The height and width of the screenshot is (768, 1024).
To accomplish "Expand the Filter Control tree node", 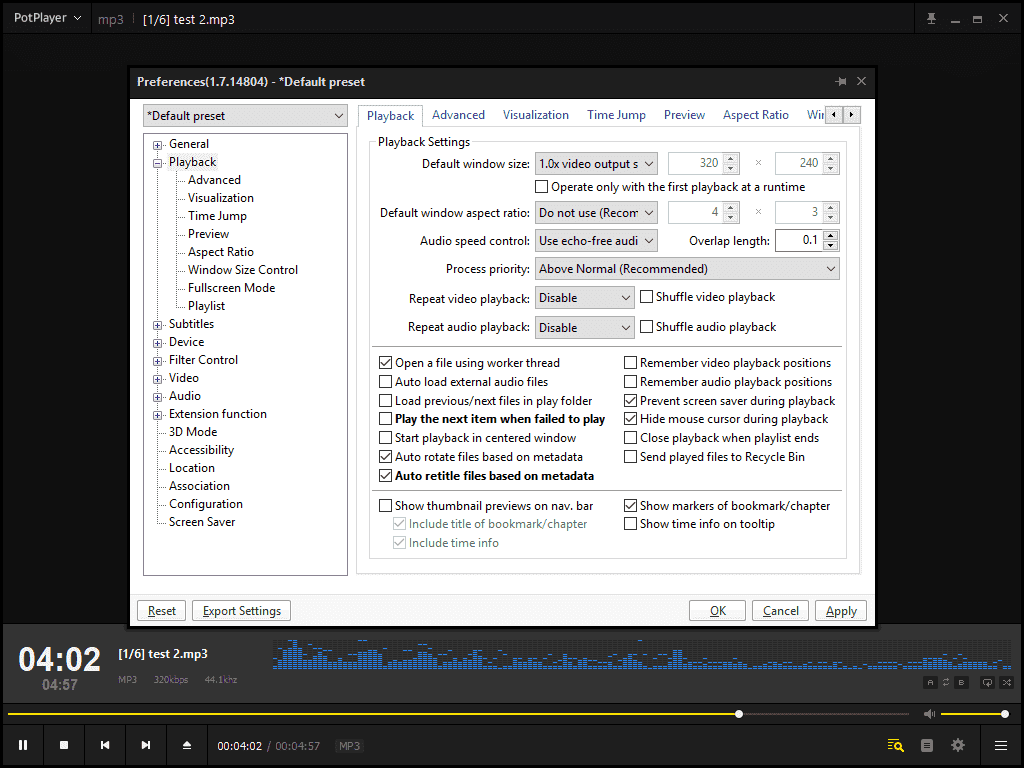I will [157, 360].
